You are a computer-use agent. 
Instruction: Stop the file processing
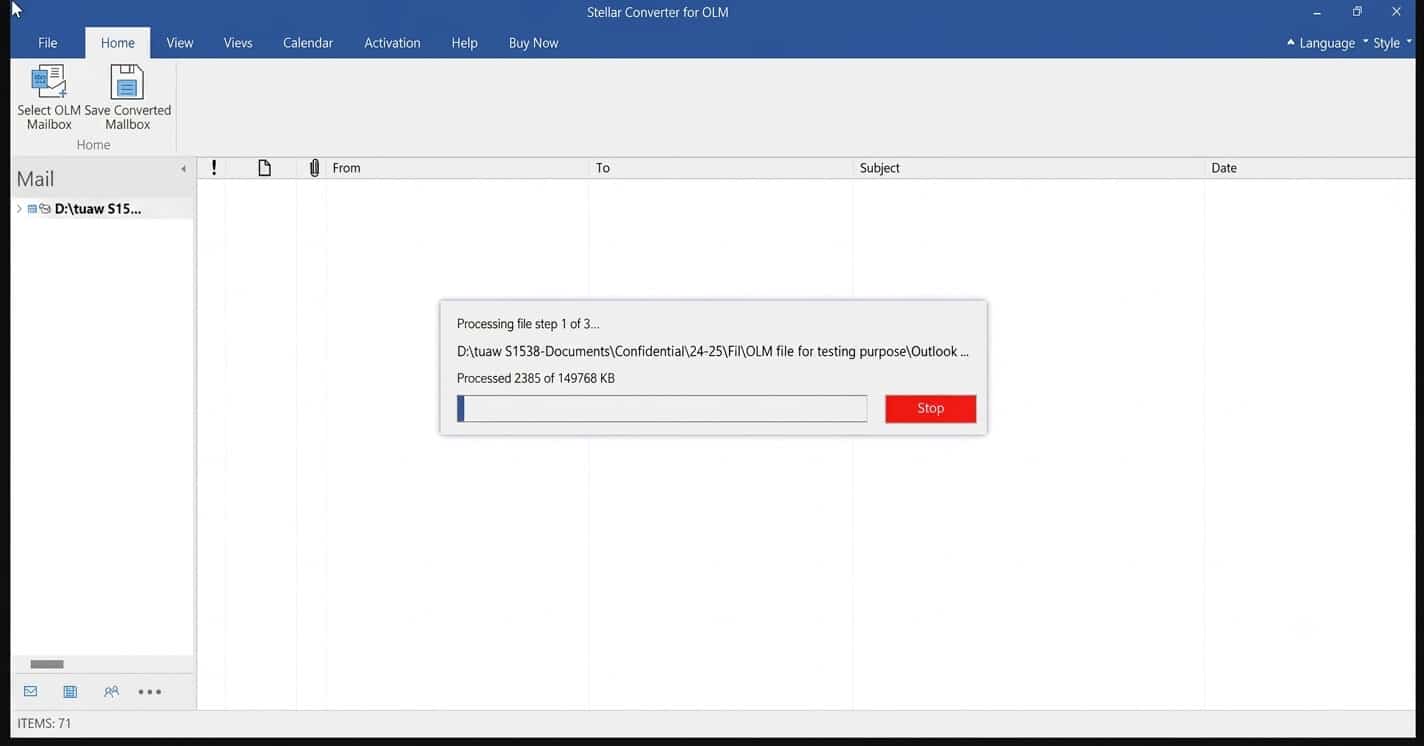930,408
